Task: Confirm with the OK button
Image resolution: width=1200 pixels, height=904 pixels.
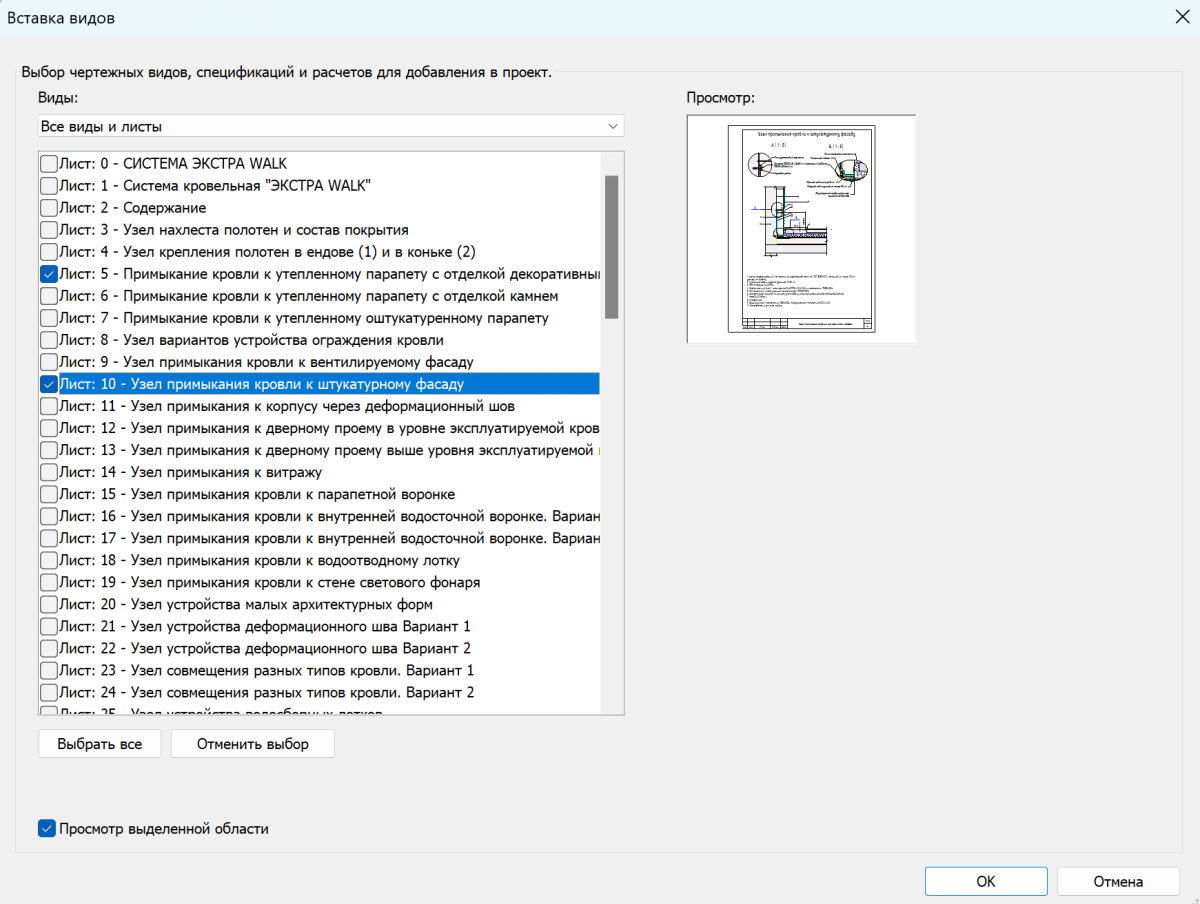Action: pos(985,881)
